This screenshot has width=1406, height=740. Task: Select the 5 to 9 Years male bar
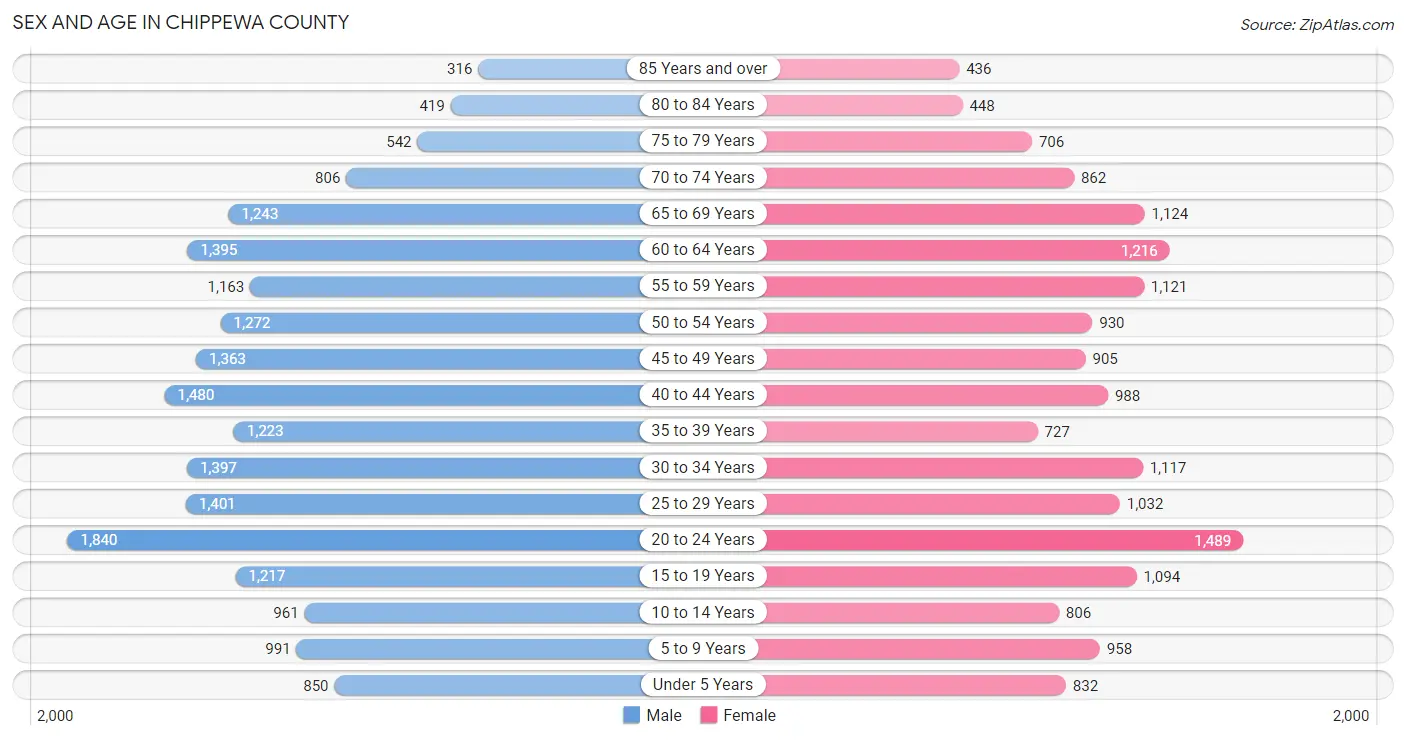468,649
